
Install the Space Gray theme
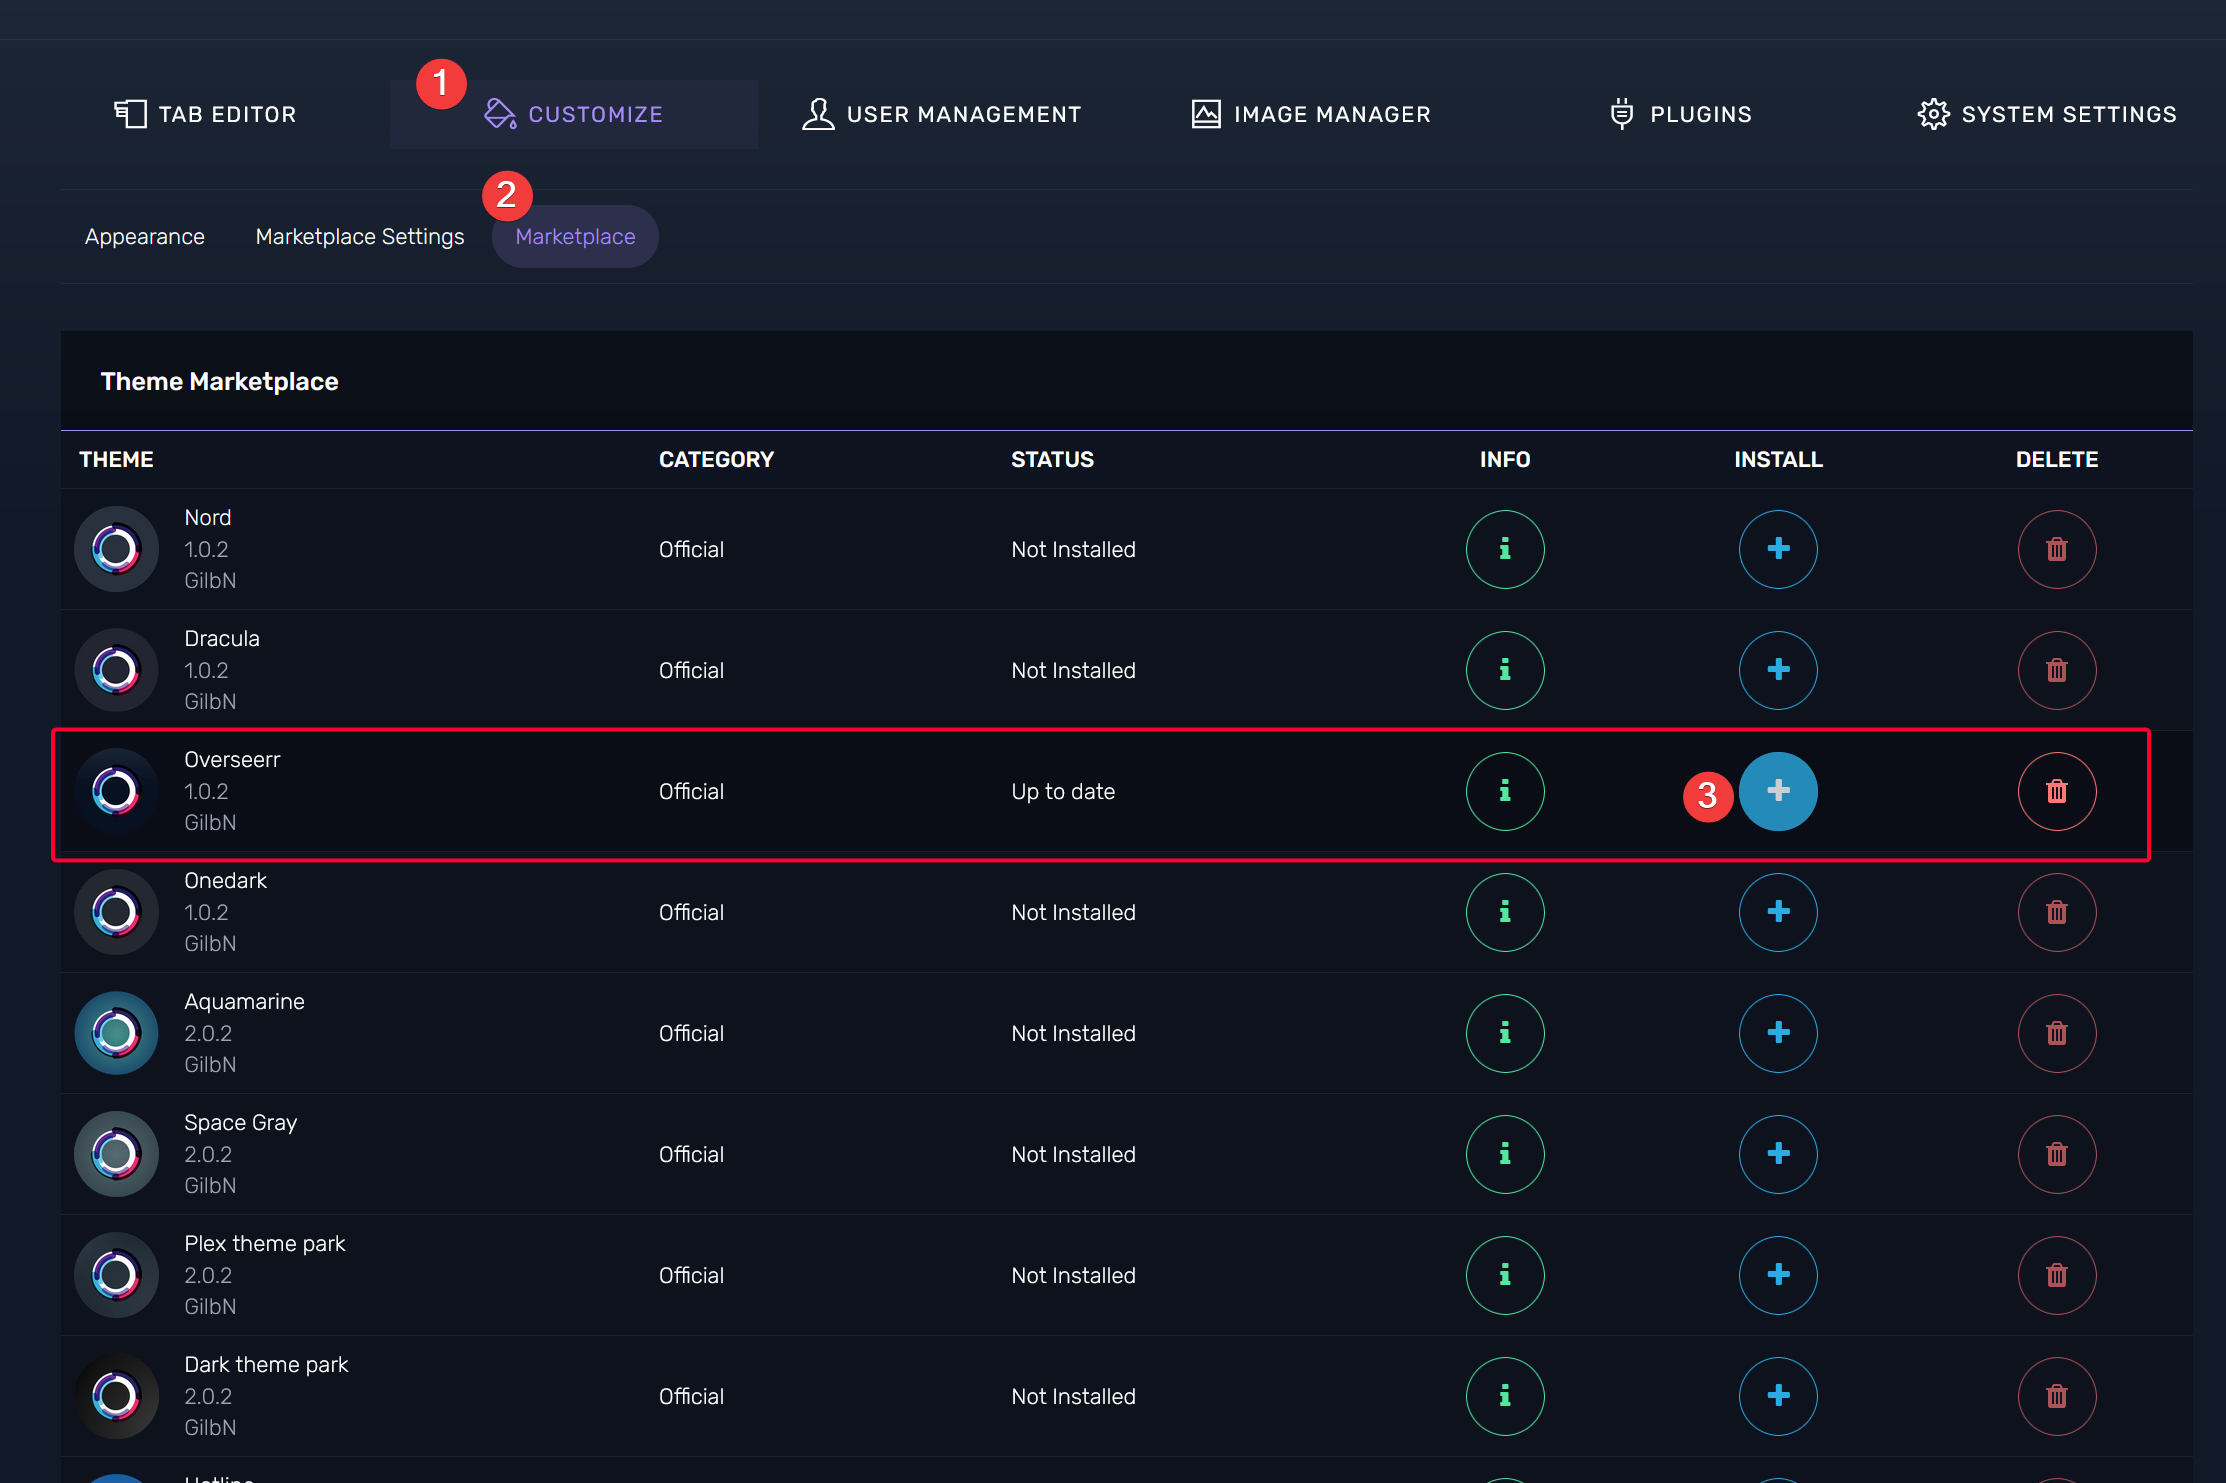[1778, 1154]
